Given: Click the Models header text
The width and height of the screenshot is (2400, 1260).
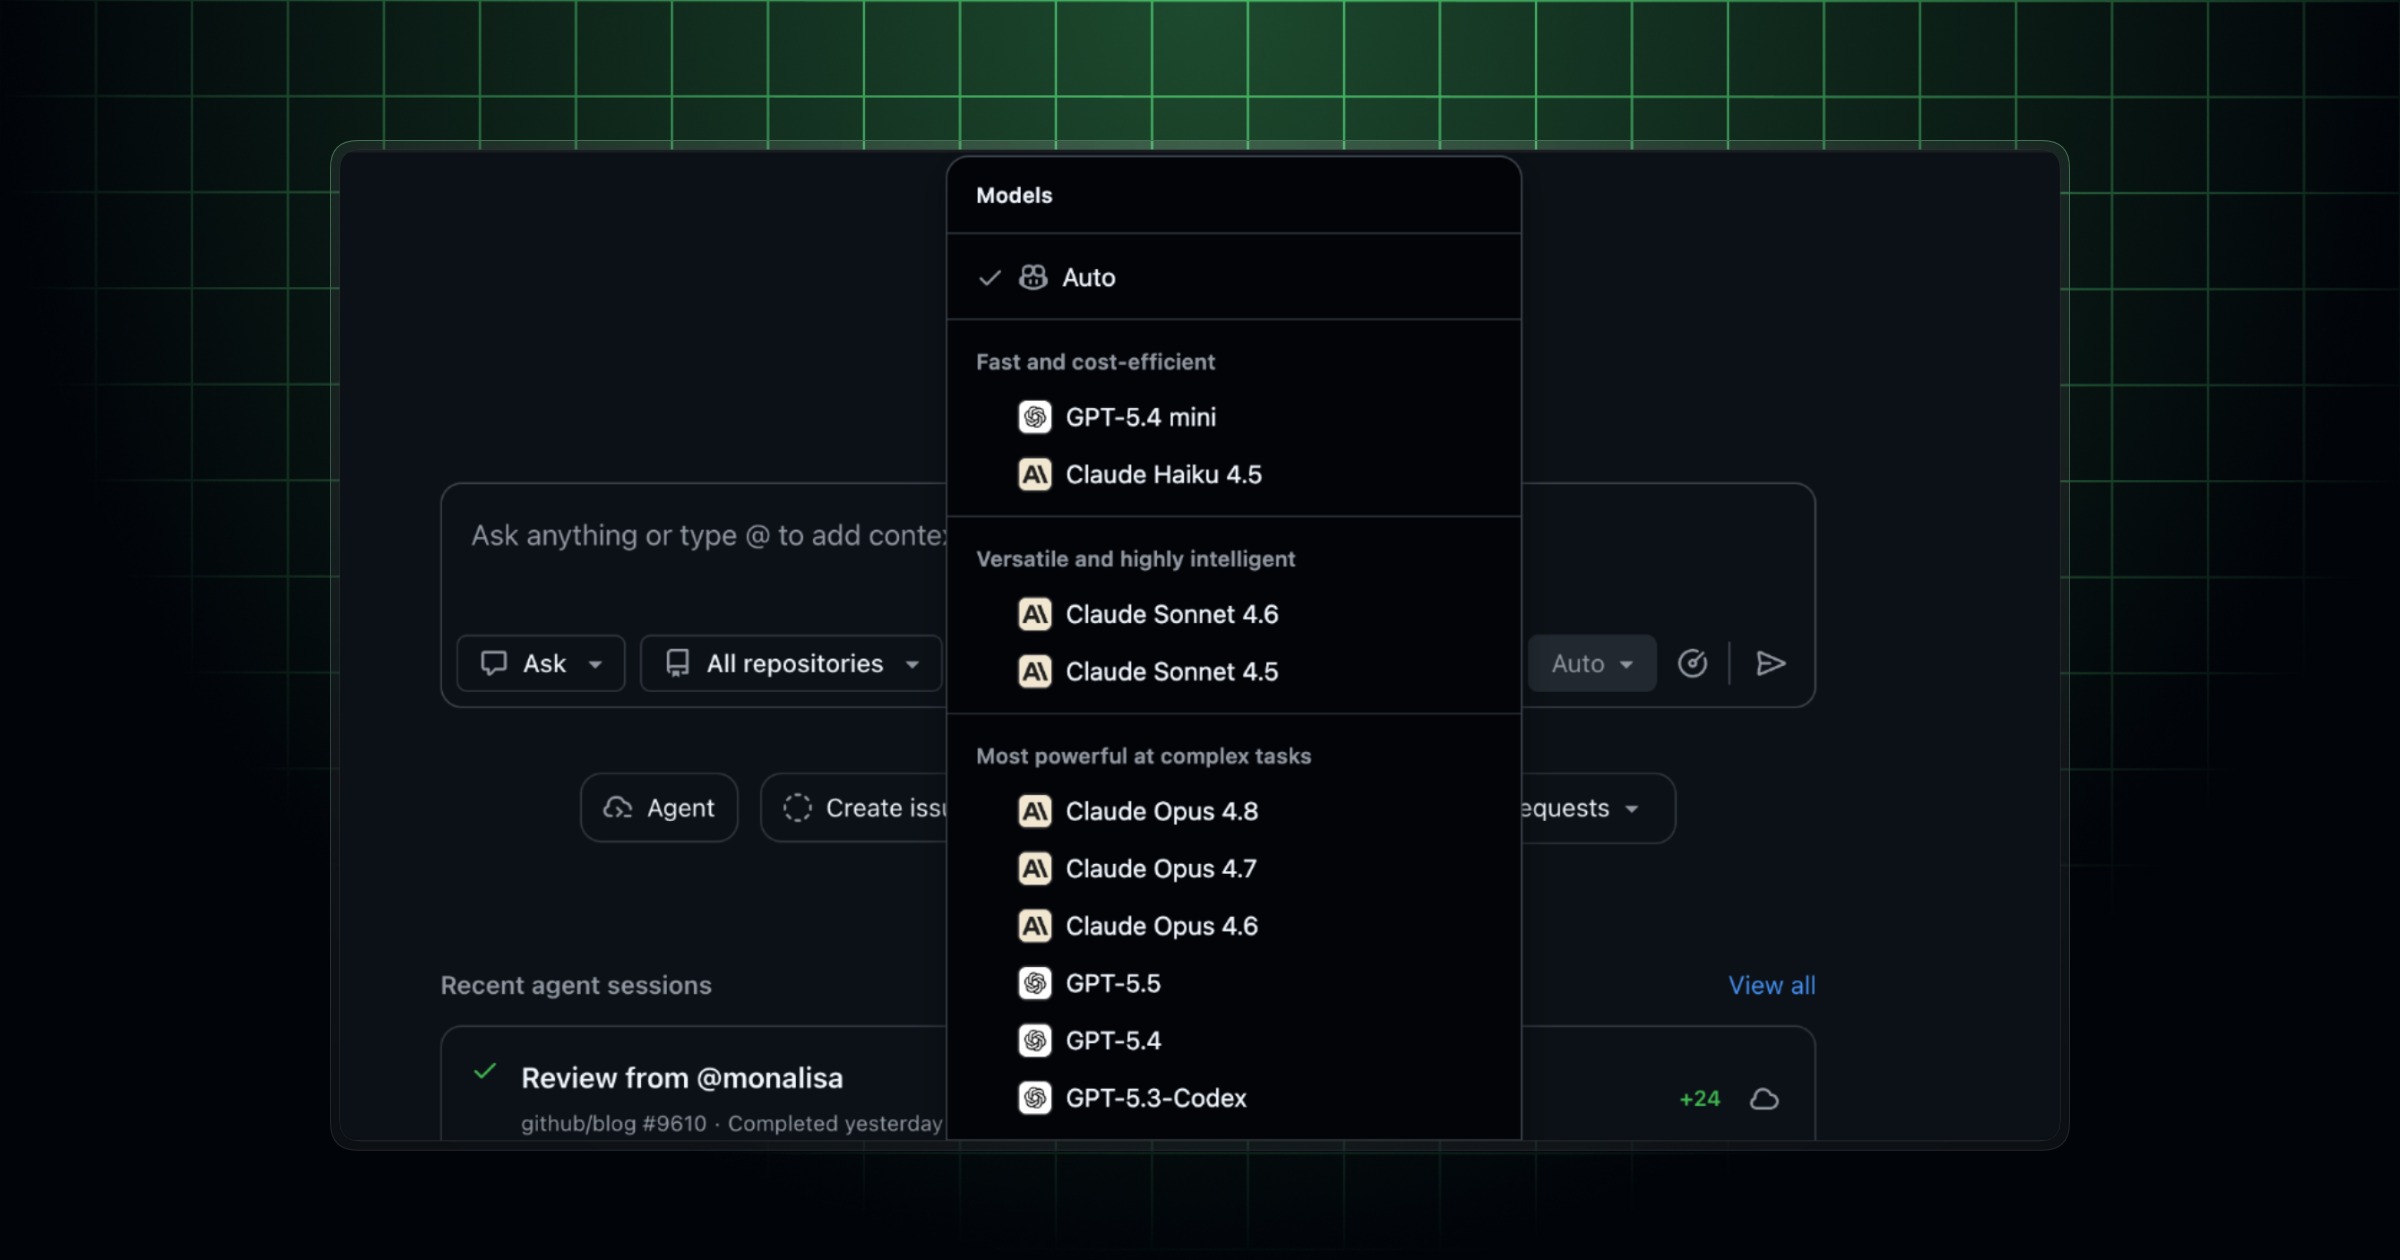Looking at the screenshot, I should tap(1014, 195).
